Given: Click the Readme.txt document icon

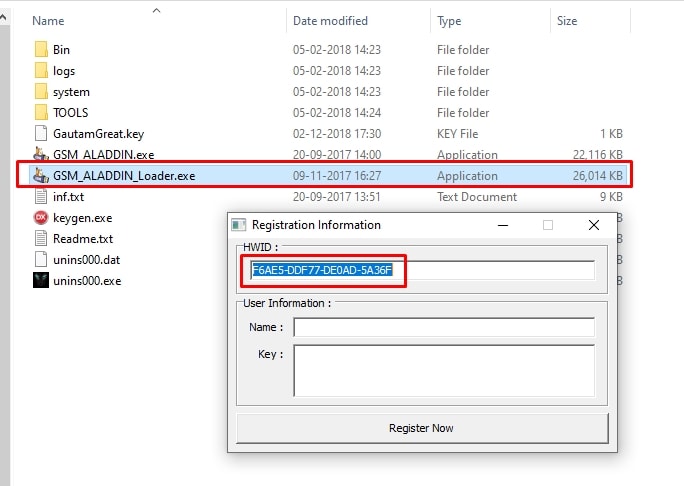Looking at the screenshot, I should click(41, 238).
